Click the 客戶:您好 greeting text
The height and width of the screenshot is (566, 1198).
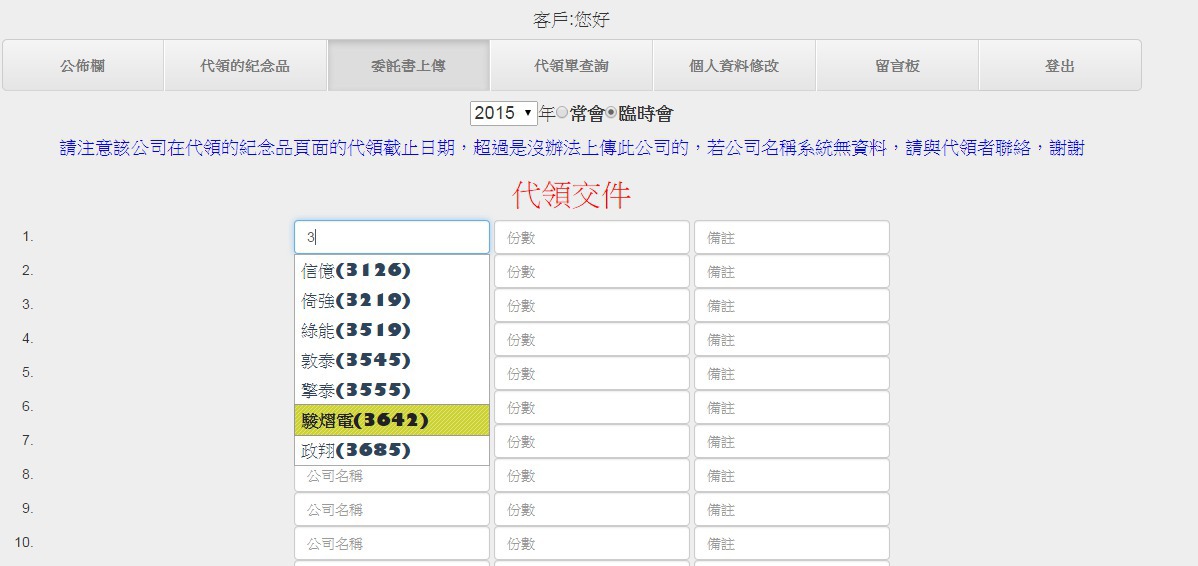coord(571,20)
